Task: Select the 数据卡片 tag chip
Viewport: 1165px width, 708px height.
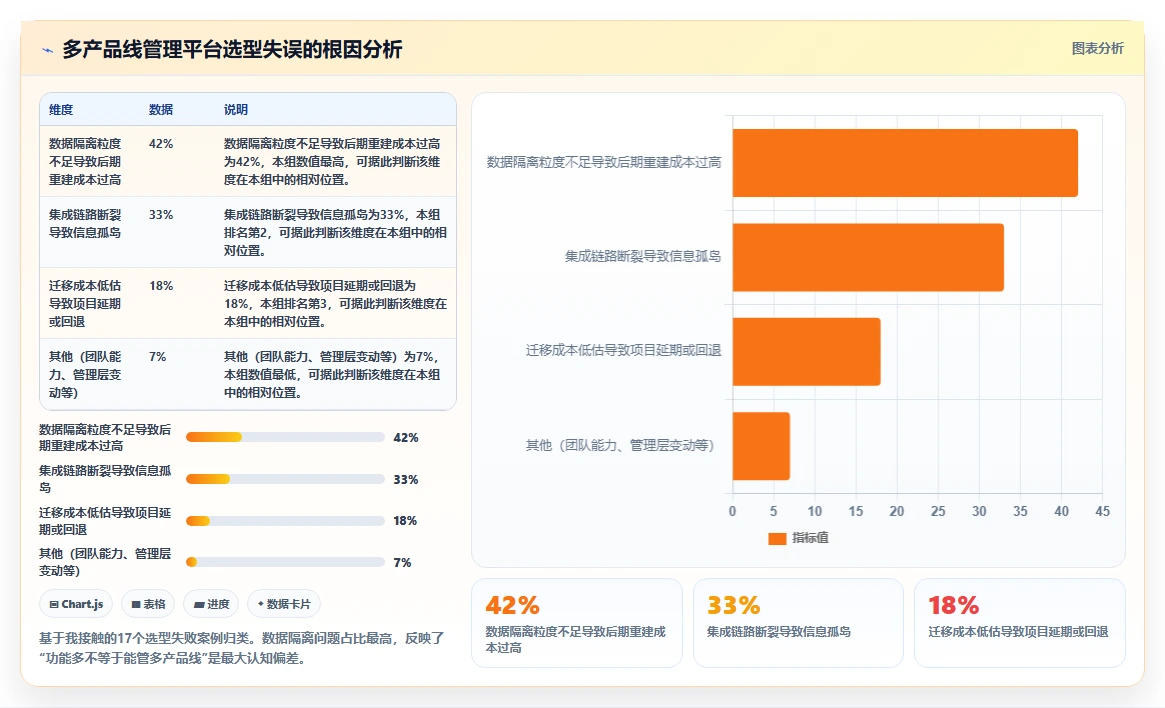Action: [284, 604]
